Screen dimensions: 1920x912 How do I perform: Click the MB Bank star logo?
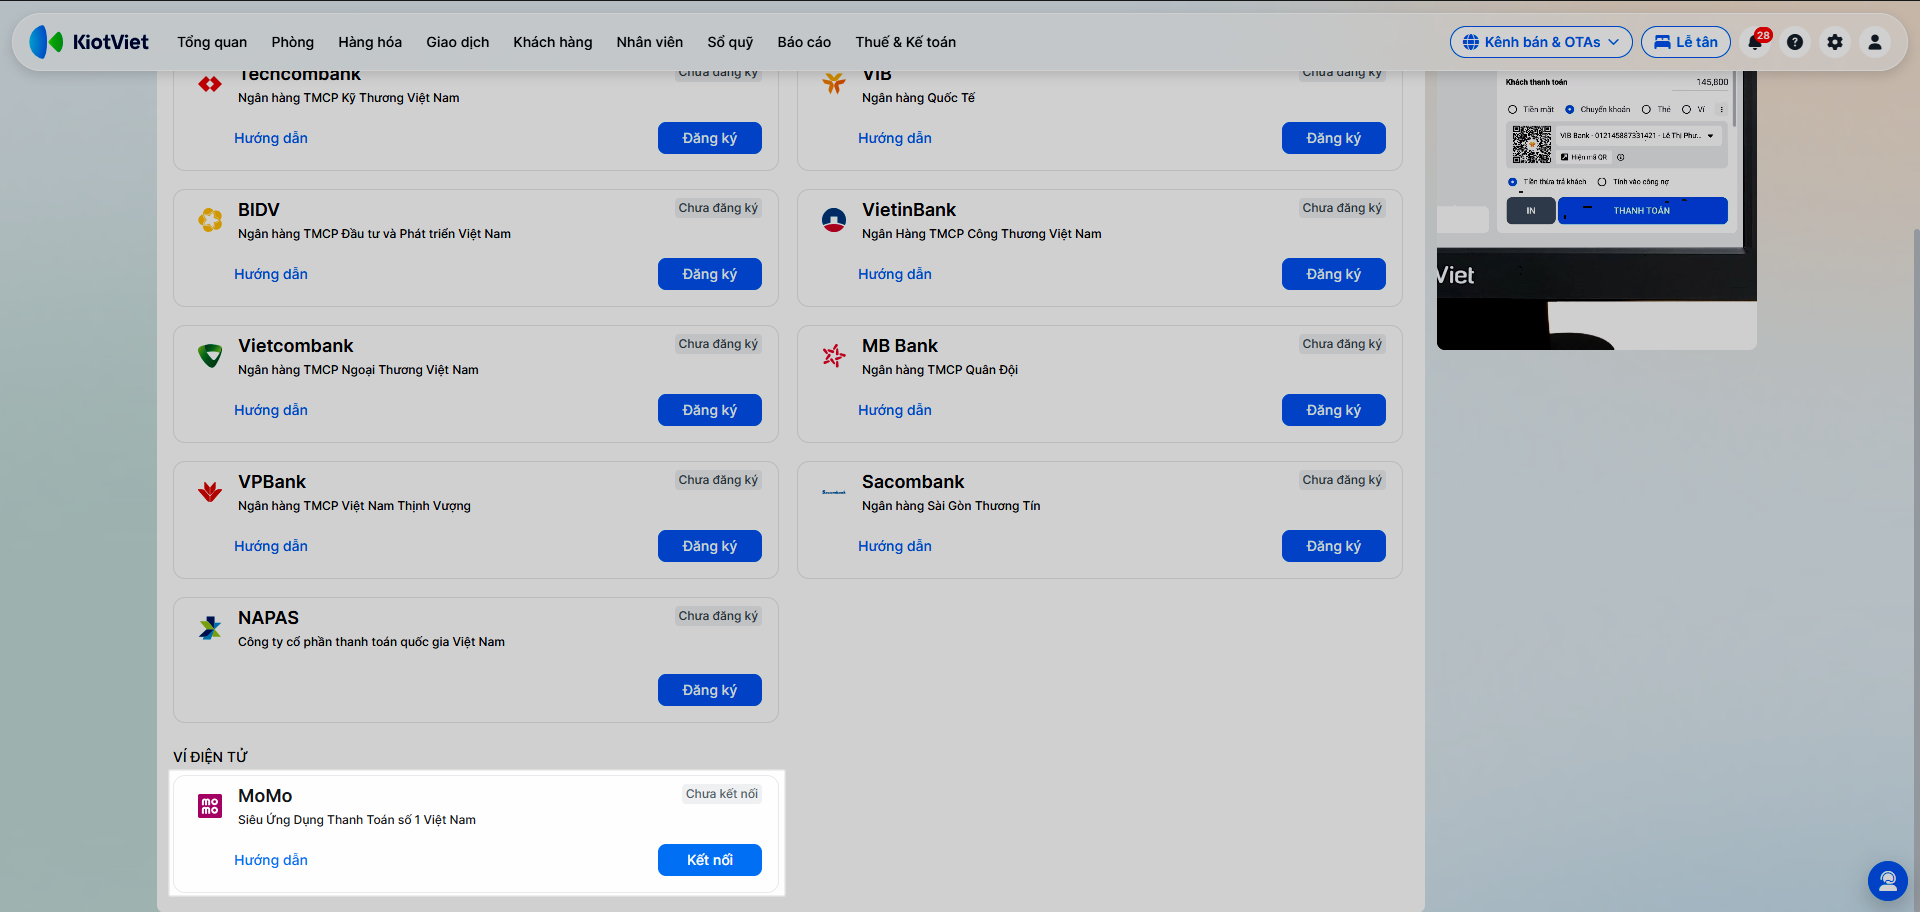click(834, 356)
